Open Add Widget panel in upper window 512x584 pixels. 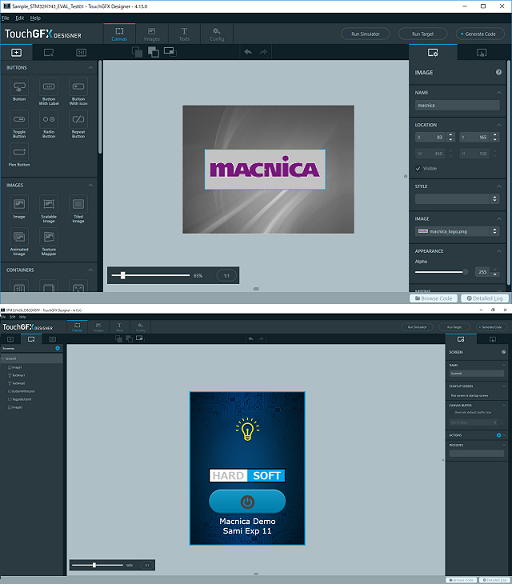pos(16,53)
